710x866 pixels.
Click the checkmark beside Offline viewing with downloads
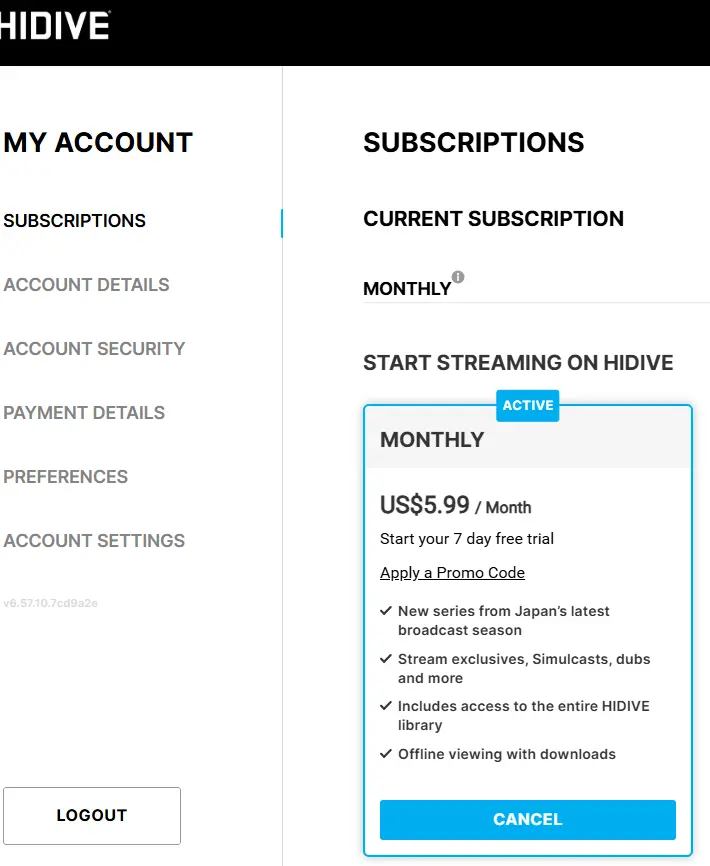click(x=386, y=754)
